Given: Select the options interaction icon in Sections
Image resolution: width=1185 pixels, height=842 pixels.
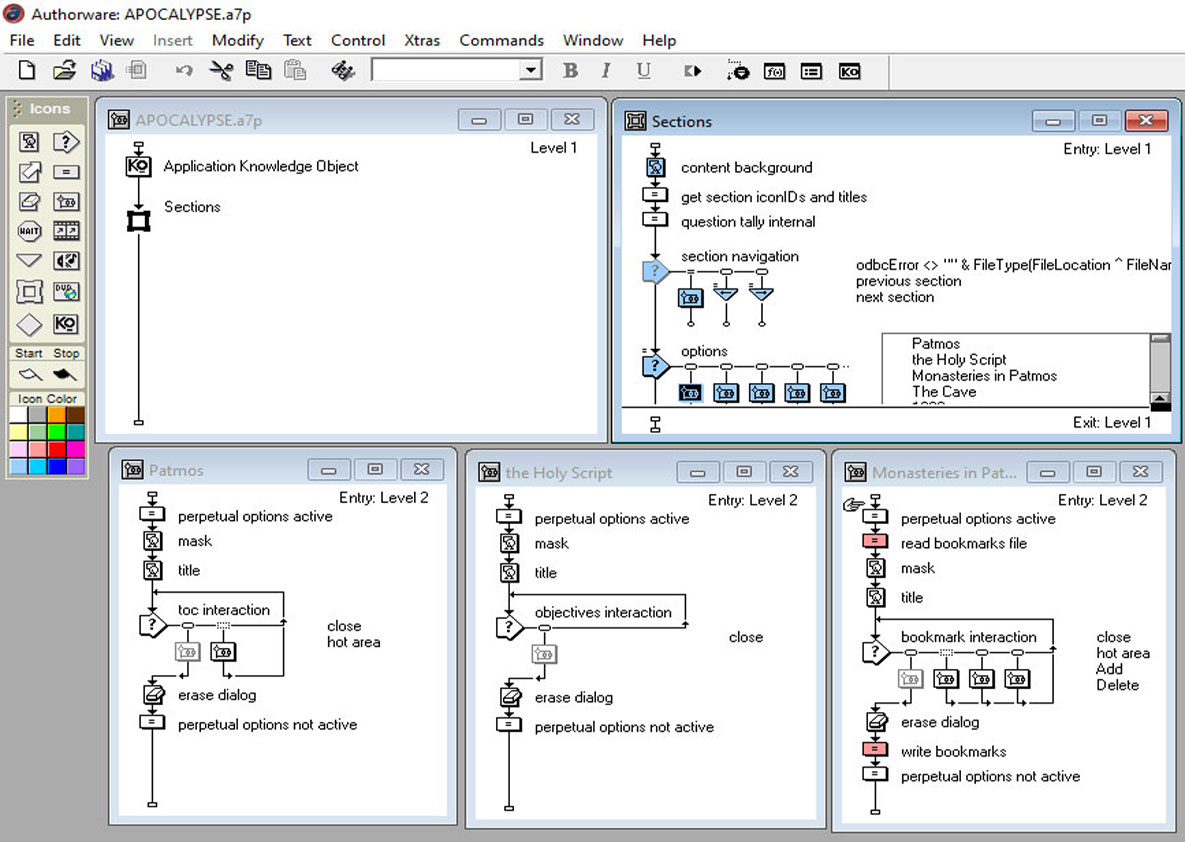Looking at the screenshot, I should tap(655, 366).
